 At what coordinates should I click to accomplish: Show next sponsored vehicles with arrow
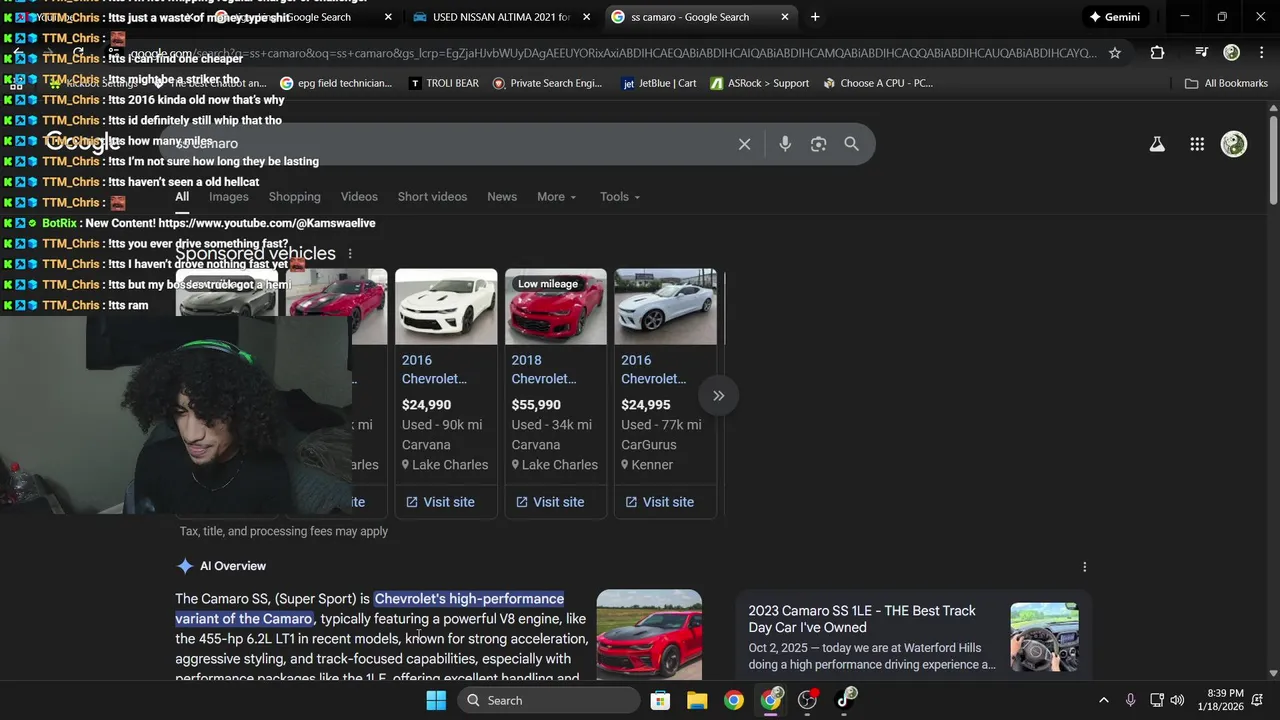click(718, 396)
